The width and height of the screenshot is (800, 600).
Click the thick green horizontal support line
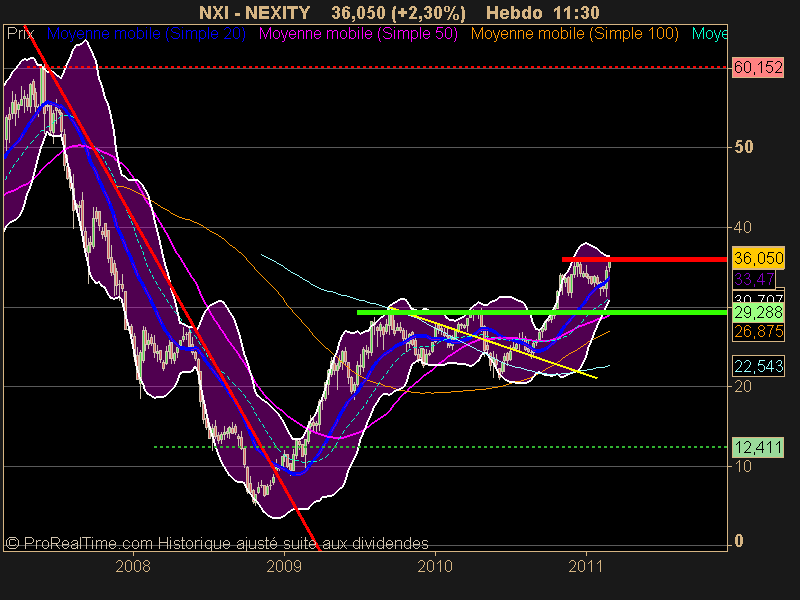click(542, 312)
